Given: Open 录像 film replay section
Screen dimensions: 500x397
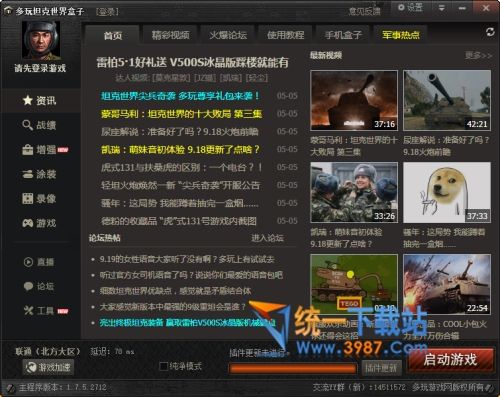Looking at the screenshot, I should (39, 199).
